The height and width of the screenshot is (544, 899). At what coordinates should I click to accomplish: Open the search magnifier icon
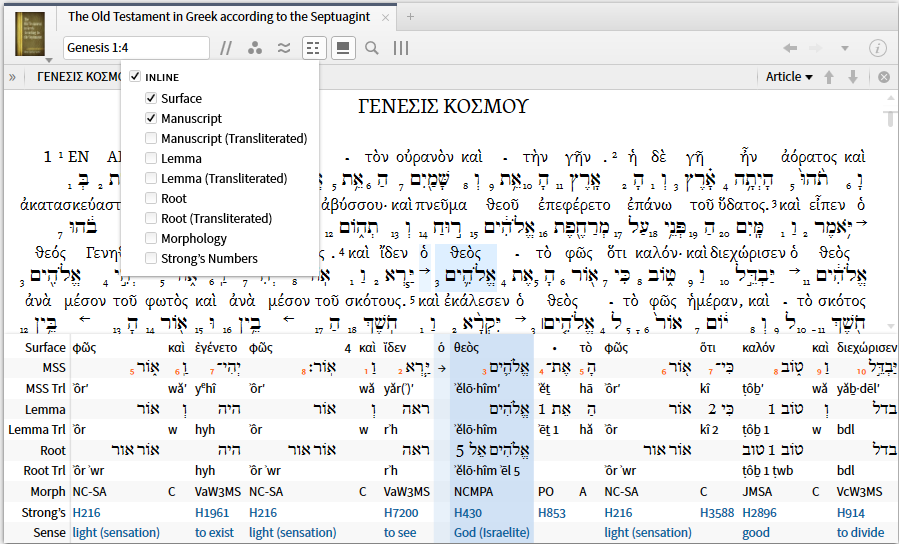[372, 48]
